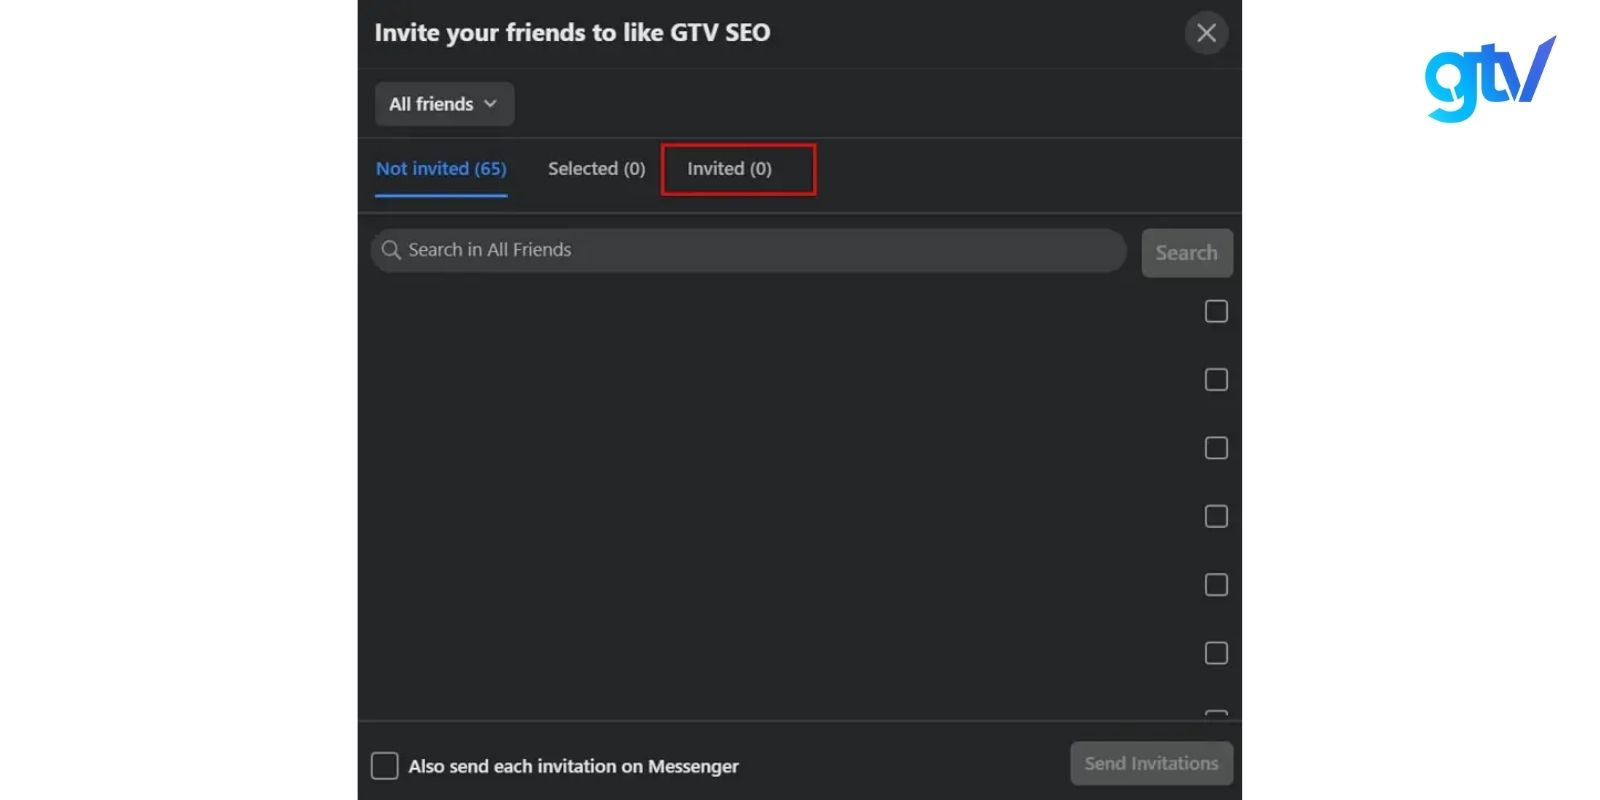
Task: Click the magnifying glass search icon
Action: click(391, 250)
